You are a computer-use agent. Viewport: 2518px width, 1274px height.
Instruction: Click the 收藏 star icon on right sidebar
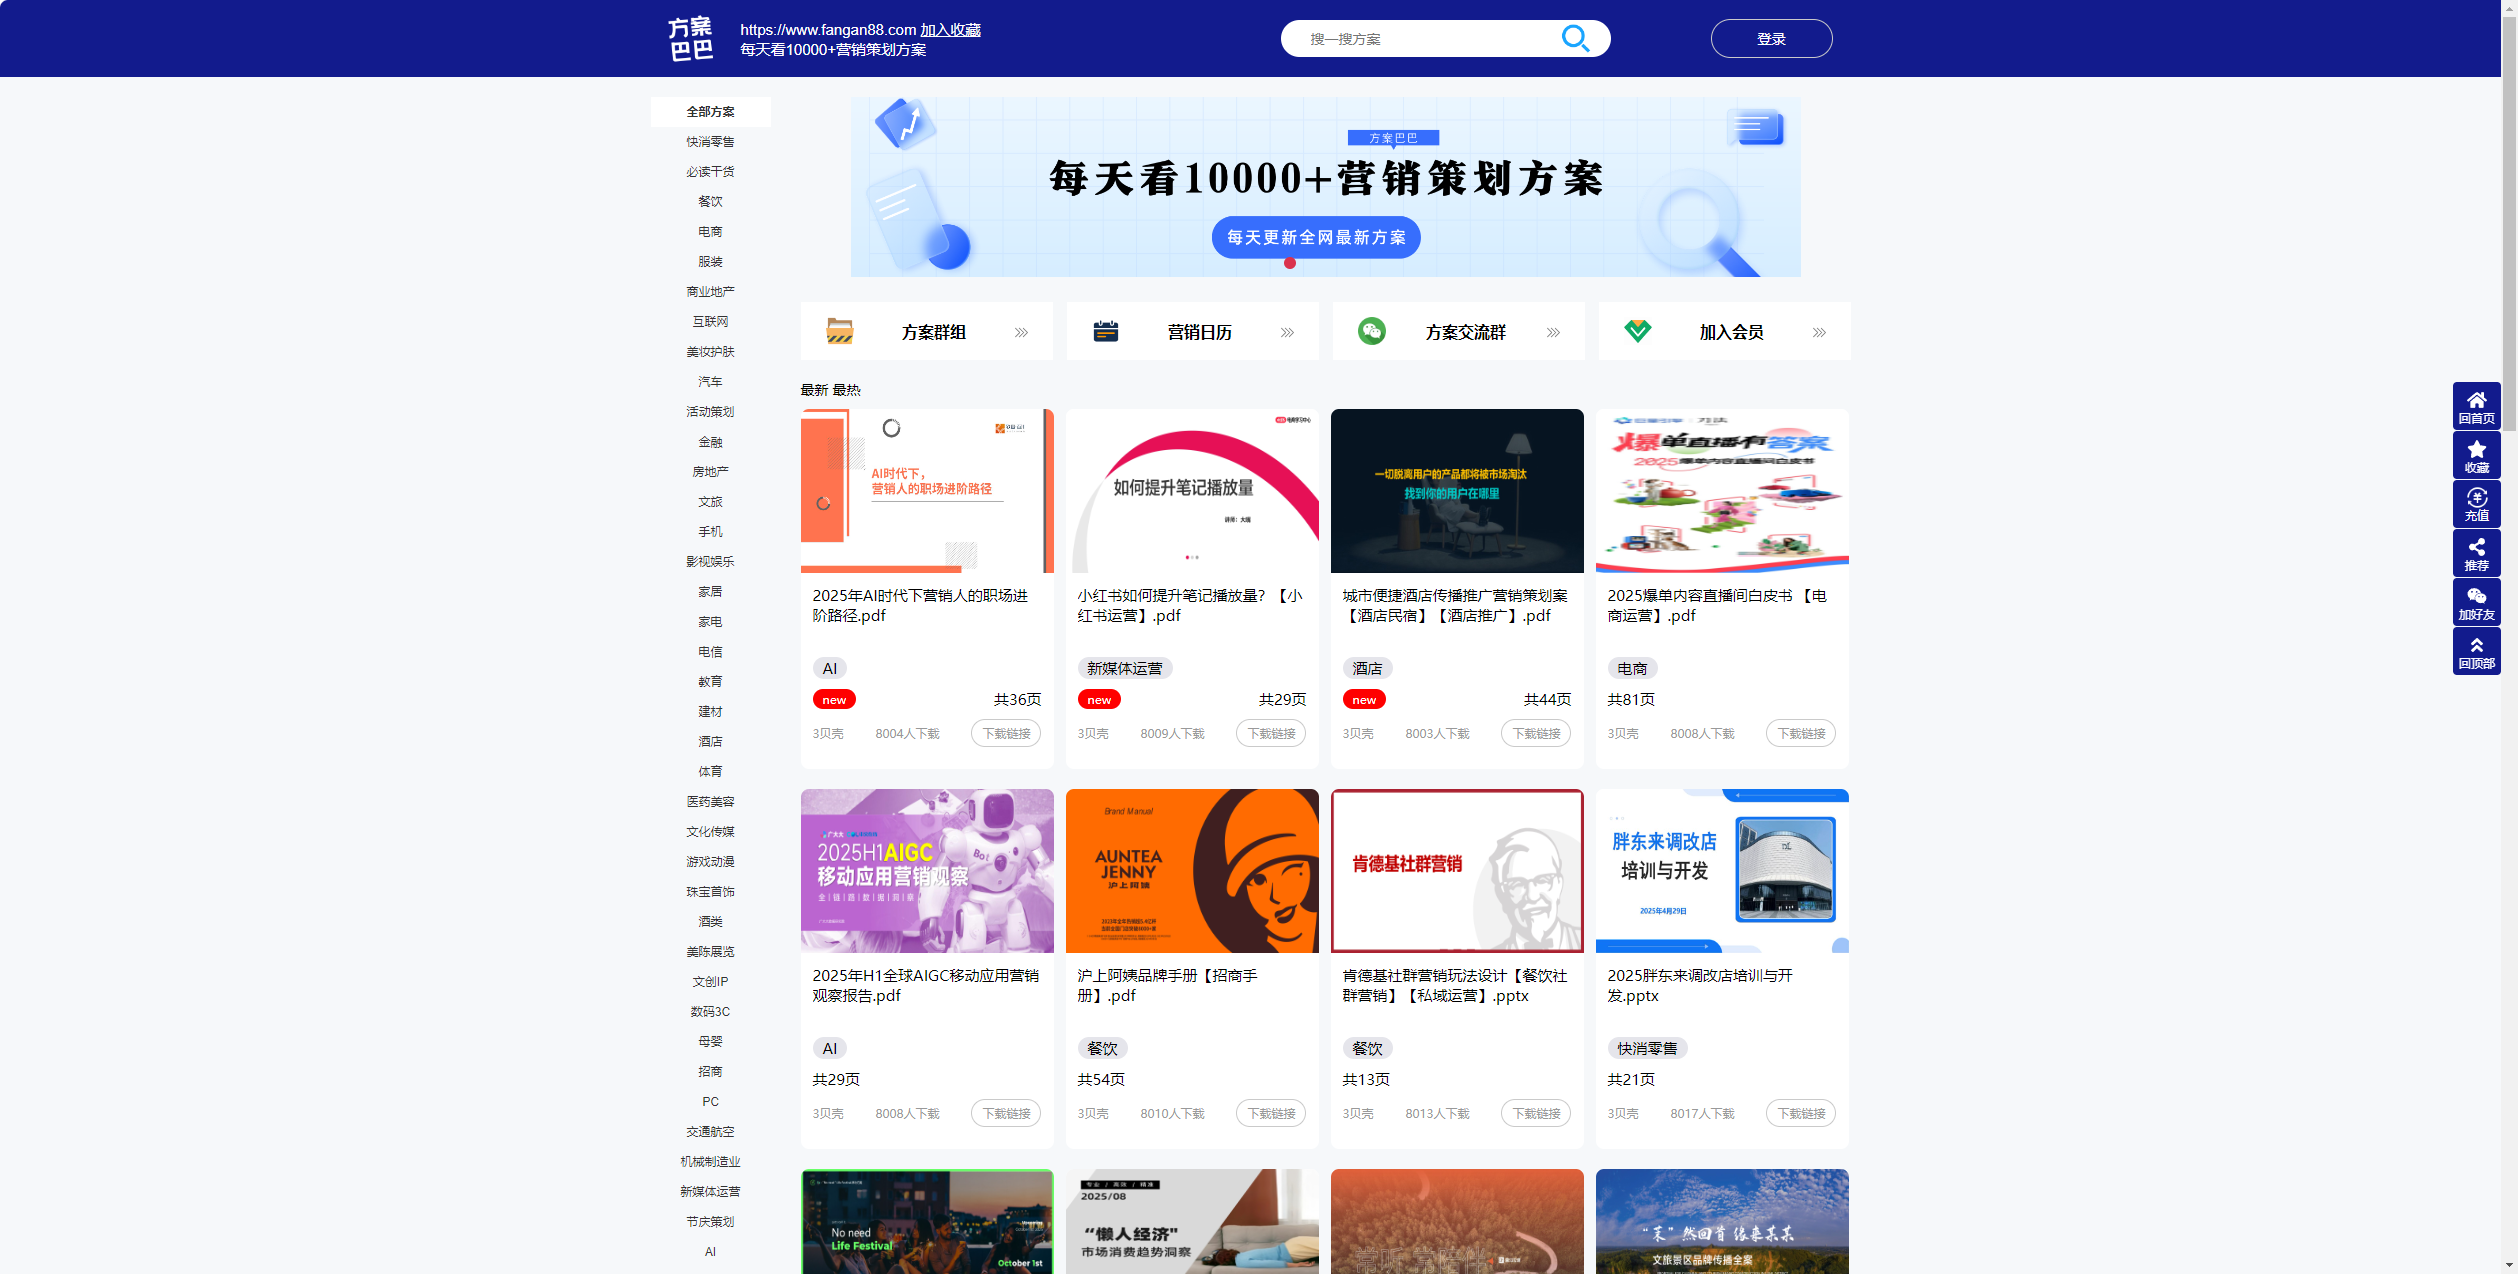pyautogui.click(x=2477, y=448)
